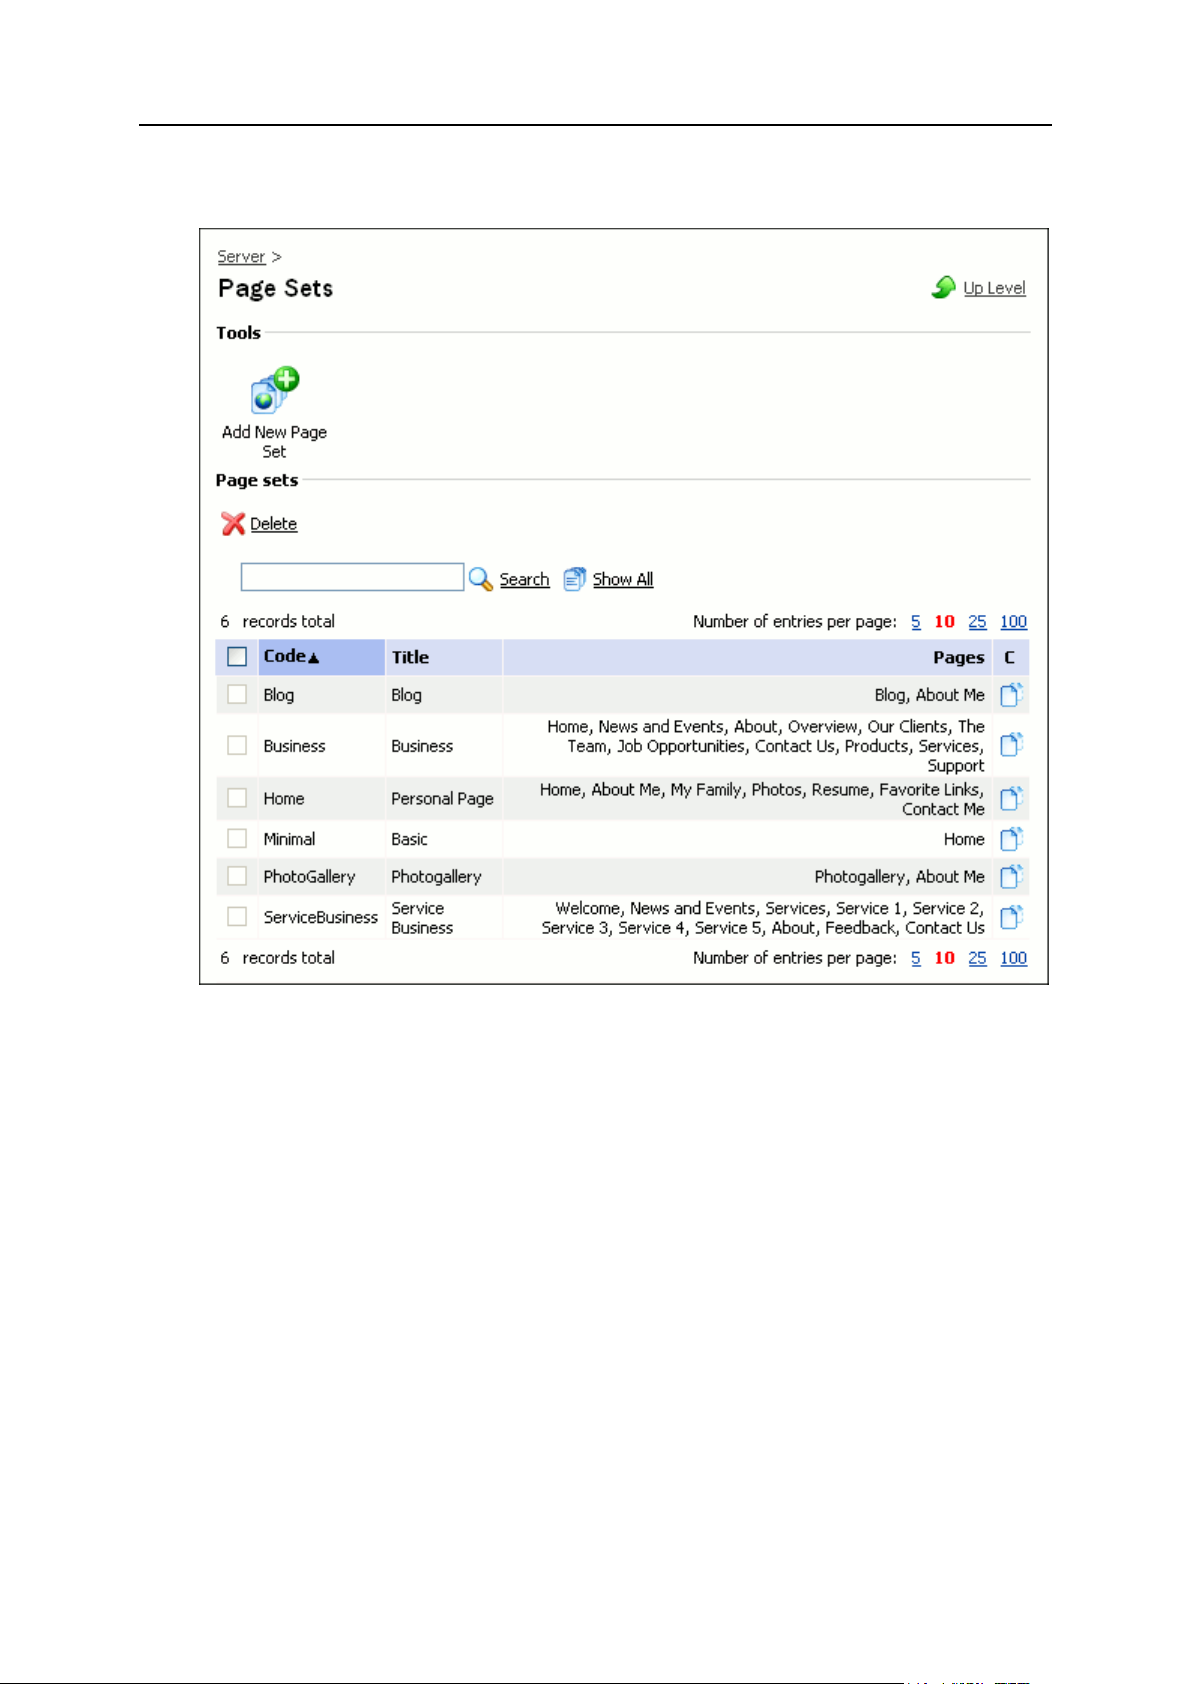The height and width of the screenshot is (1684, 1192).
Task: Click the Add New Page Set icon
Action: pos(275,390)
